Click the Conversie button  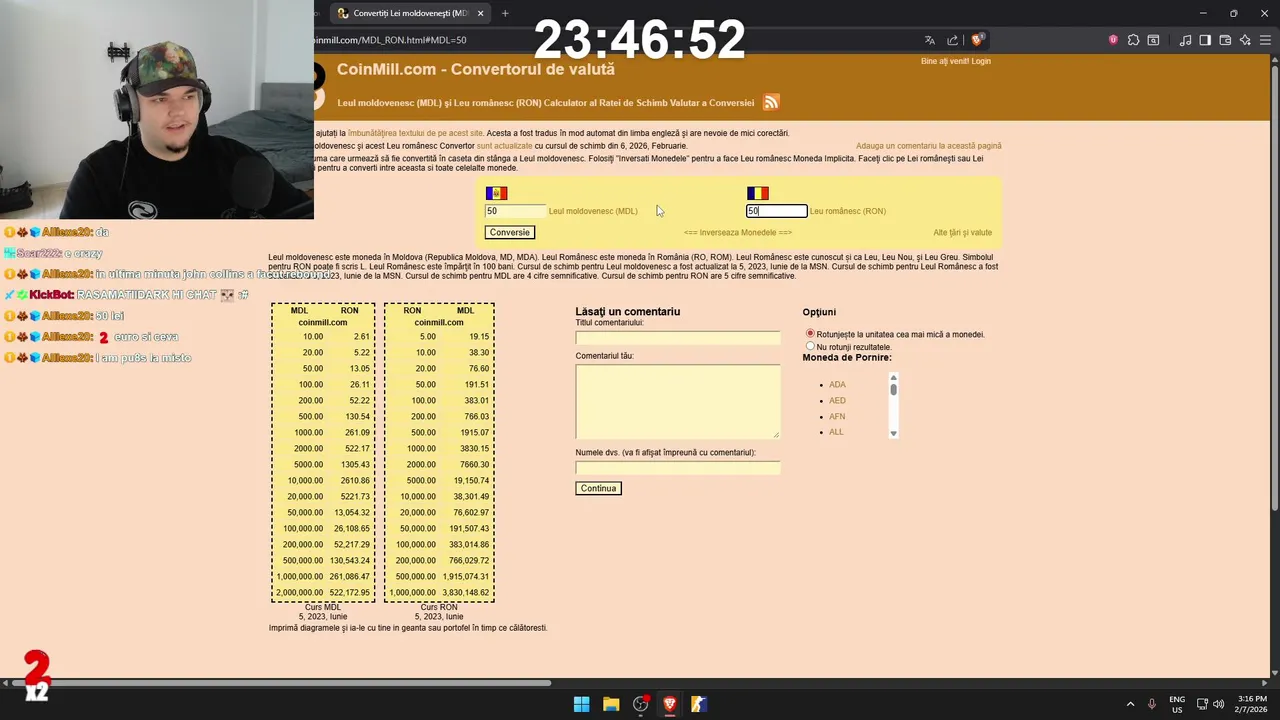(510, 232)
